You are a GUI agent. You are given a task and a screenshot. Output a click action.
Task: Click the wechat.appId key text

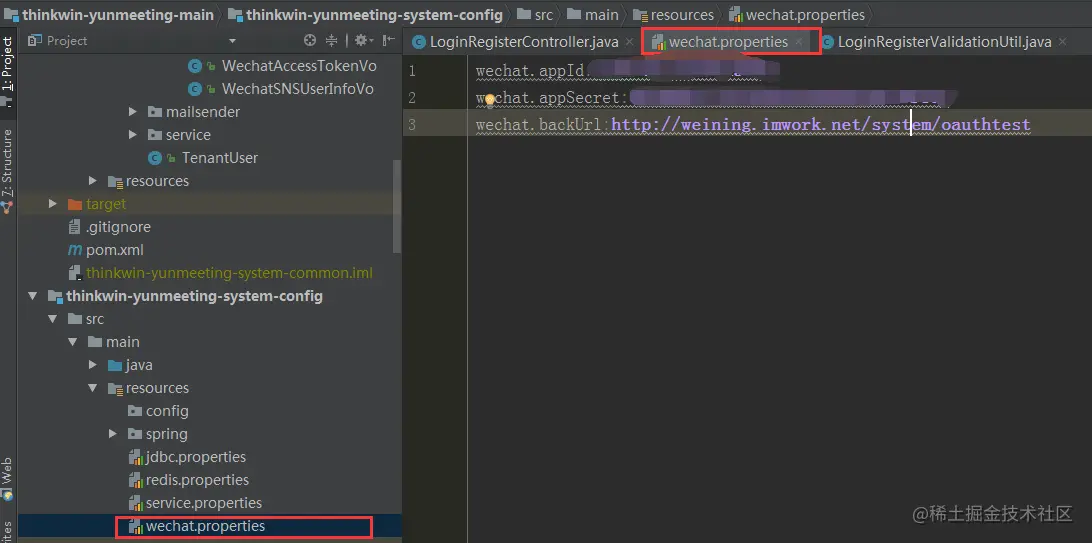coord(530,71)
